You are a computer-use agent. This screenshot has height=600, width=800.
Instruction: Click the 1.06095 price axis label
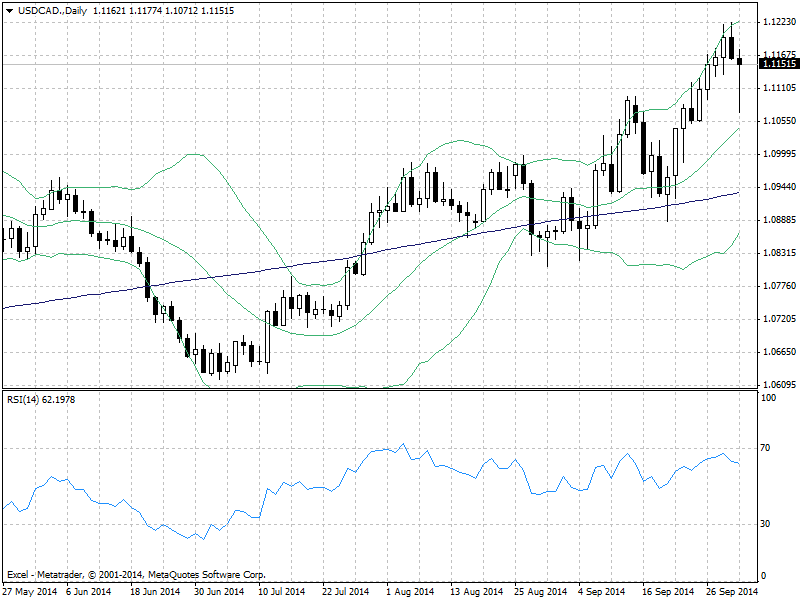point(779,384)
